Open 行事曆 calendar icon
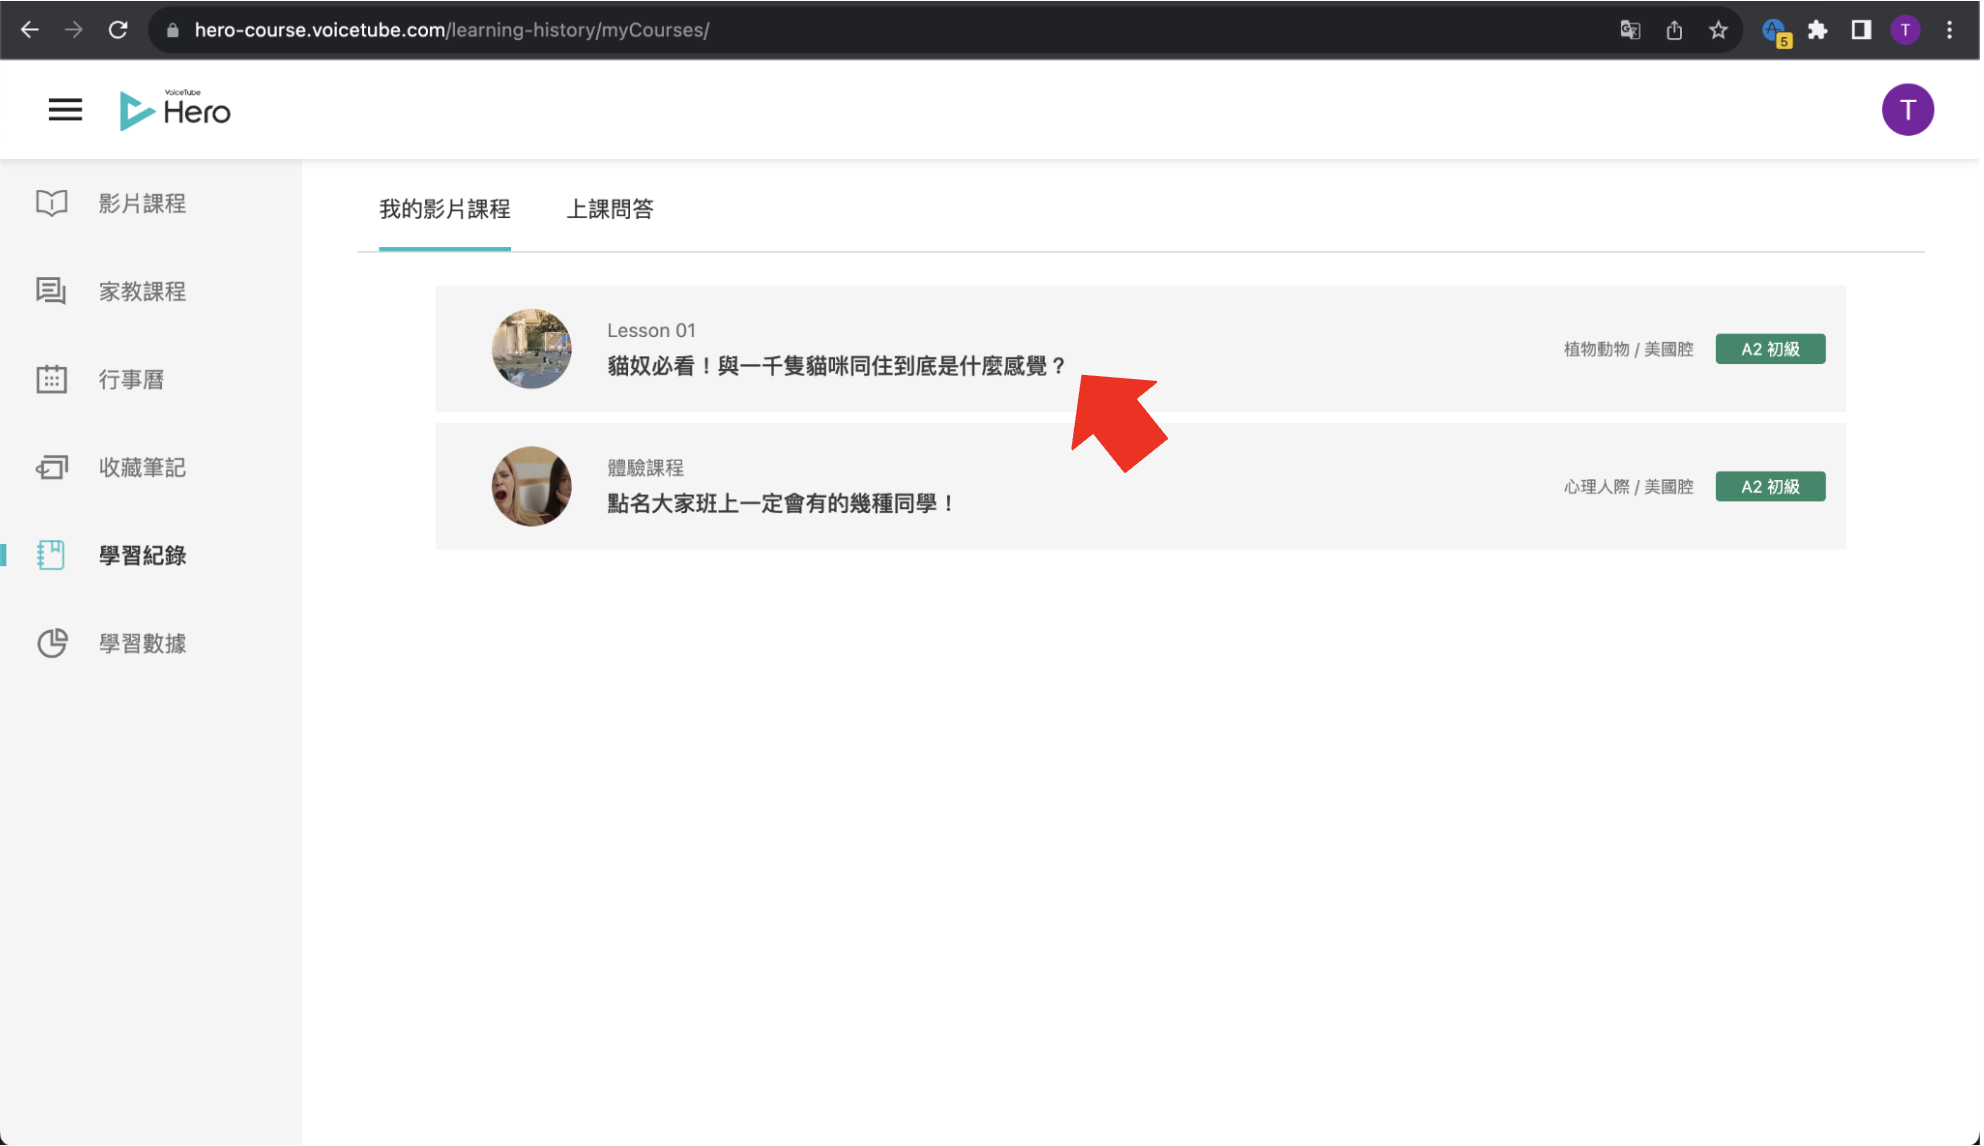1984x1146 pixels. click(x=52, y=379)
